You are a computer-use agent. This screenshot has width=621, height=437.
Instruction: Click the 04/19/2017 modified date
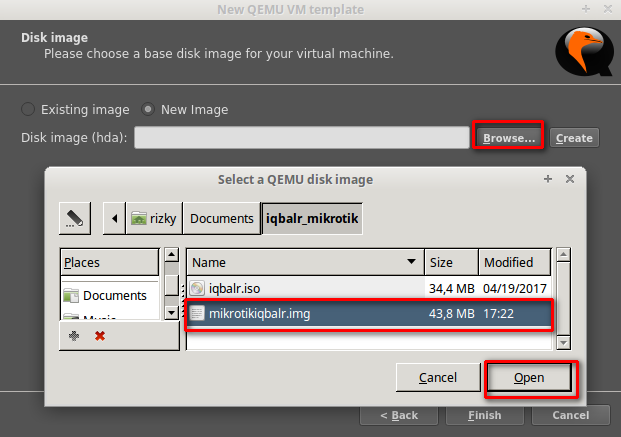point(515,288)
